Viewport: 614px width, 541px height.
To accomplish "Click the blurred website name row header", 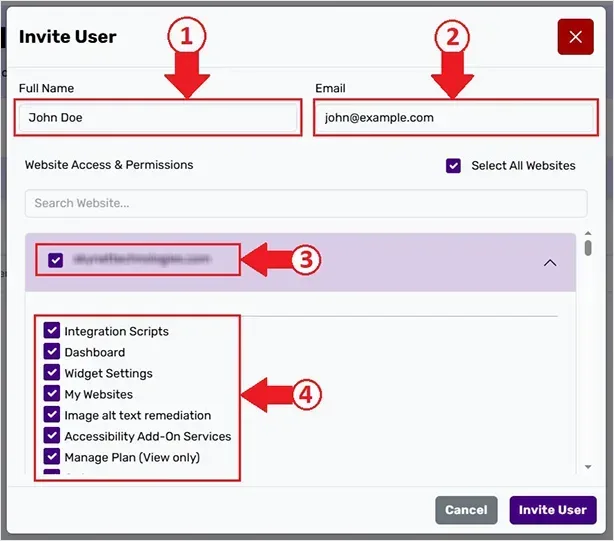I will click(300, 262).
